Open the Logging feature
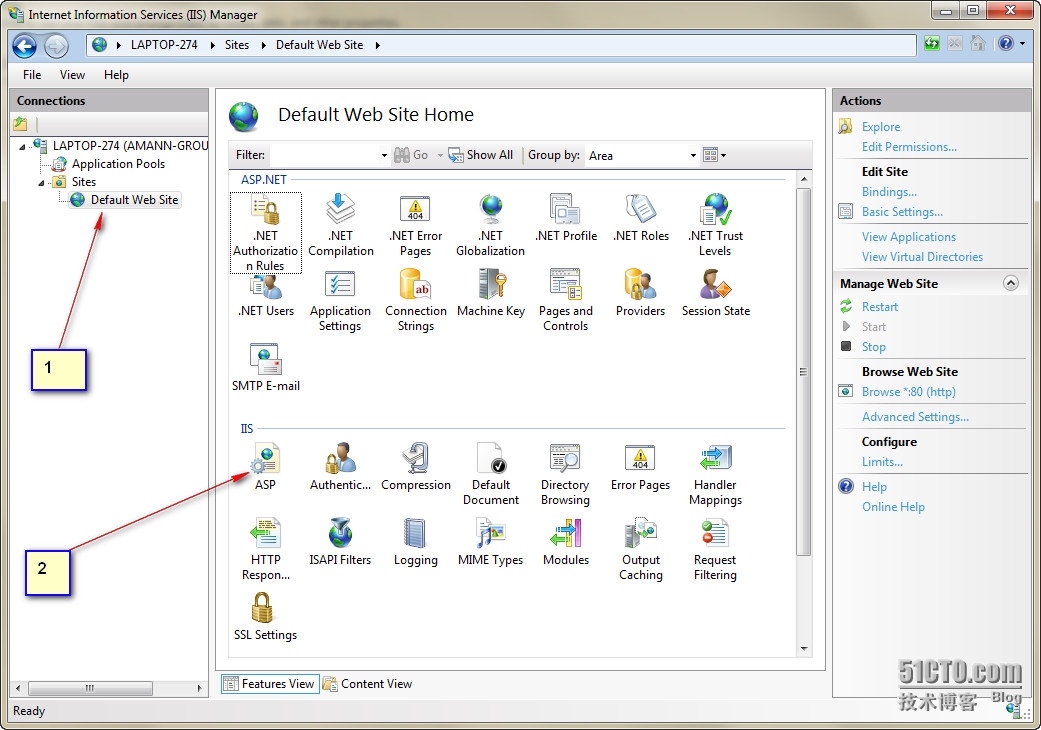 tap(416, 542)
